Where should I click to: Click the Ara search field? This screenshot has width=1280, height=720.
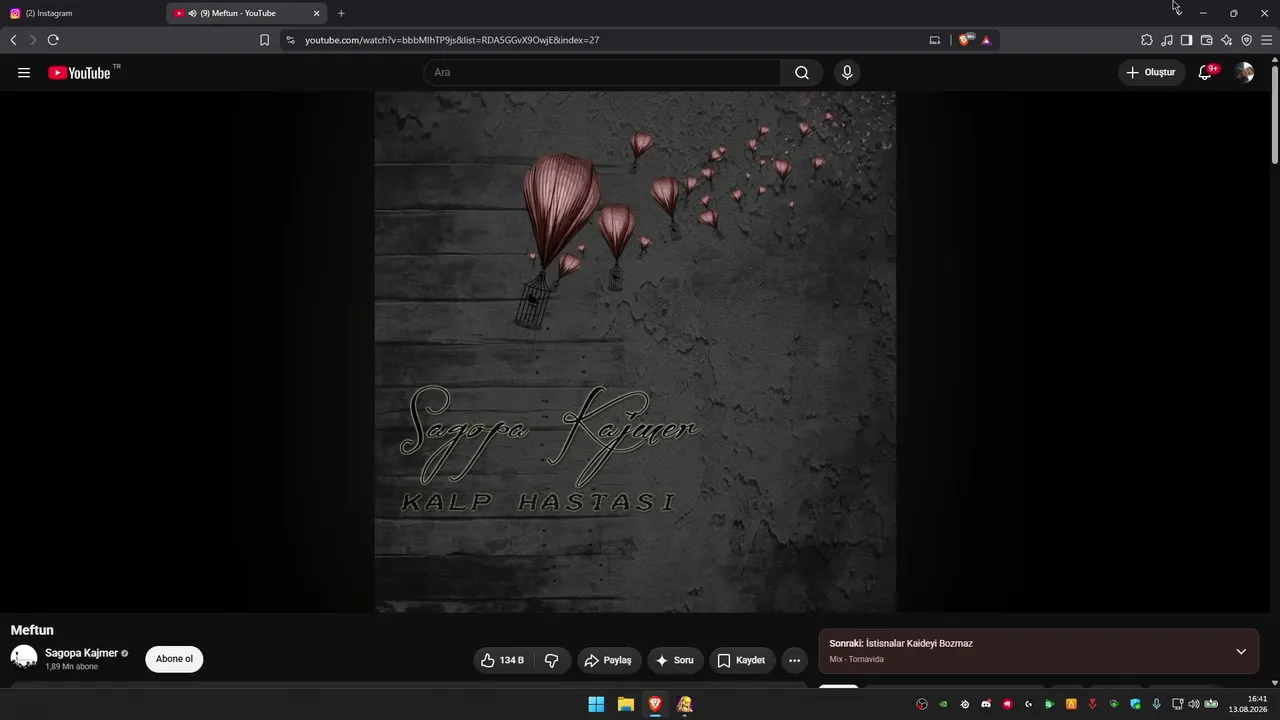(602, 72)
